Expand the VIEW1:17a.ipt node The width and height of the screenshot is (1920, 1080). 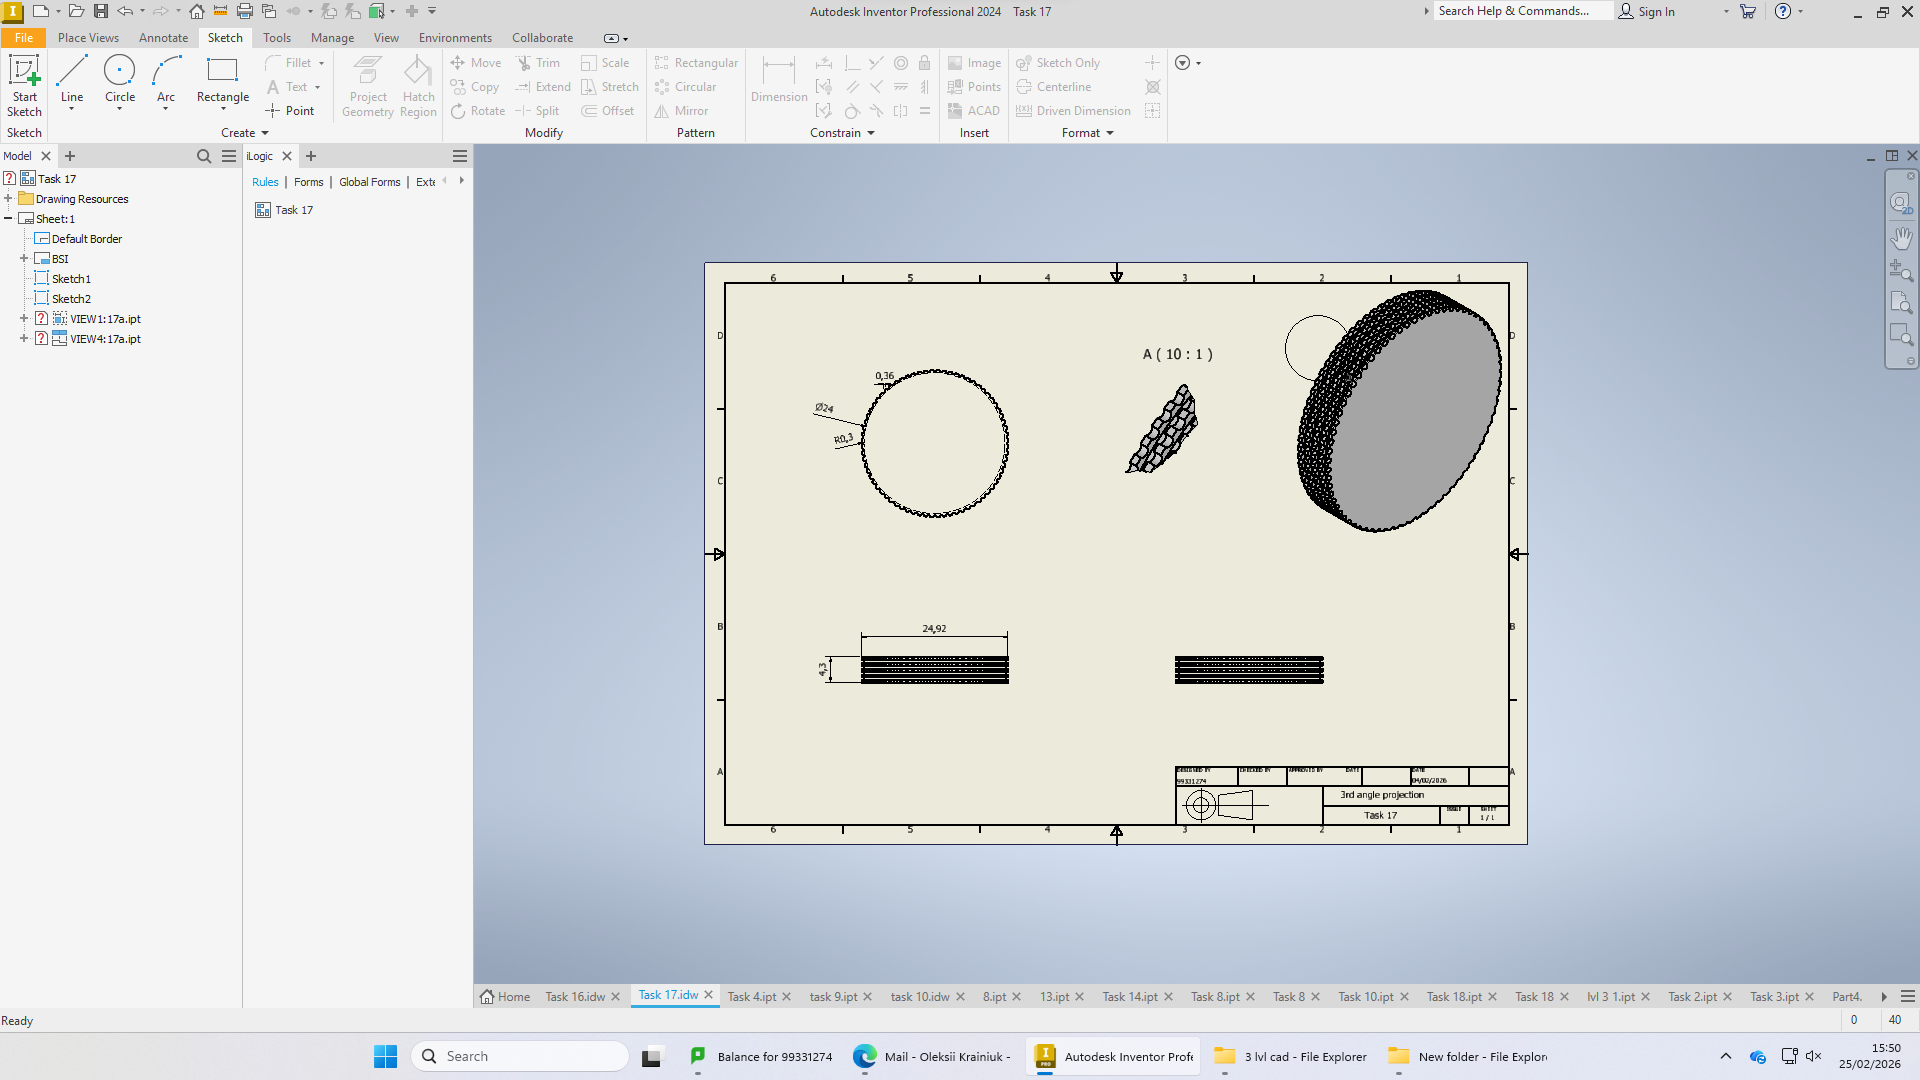point(24,319)
